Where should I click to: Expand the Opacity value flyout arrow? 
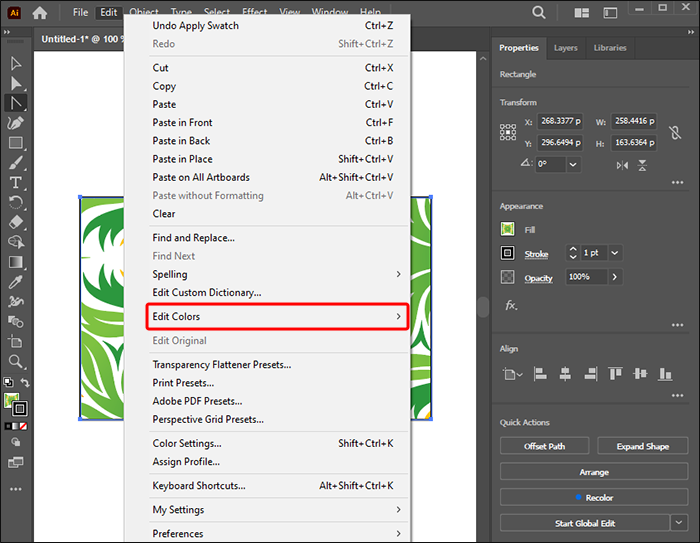pyautogui.click(x=614, y=277)
